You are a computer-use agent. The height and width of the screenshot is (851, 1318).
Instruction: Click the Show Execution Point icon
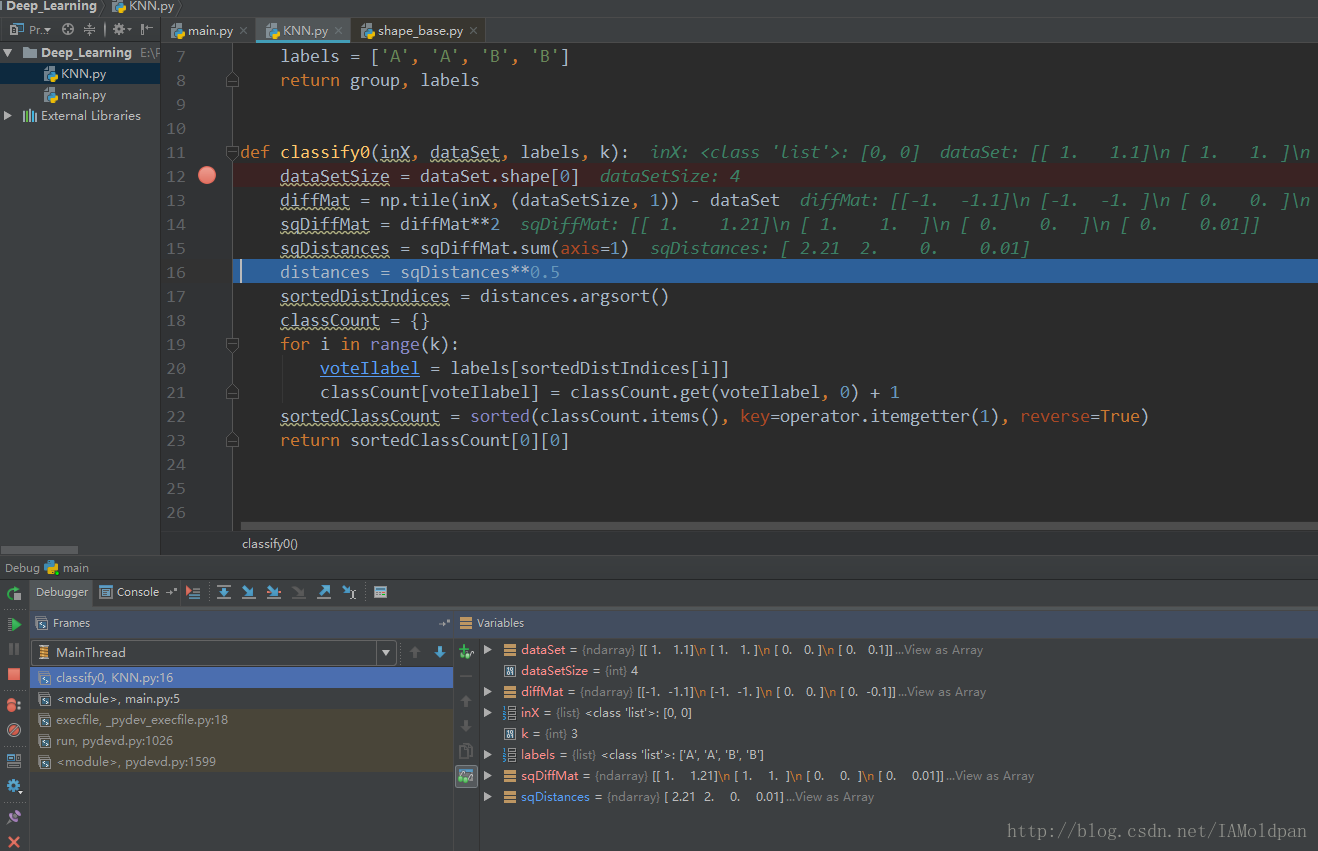[194, 593]
